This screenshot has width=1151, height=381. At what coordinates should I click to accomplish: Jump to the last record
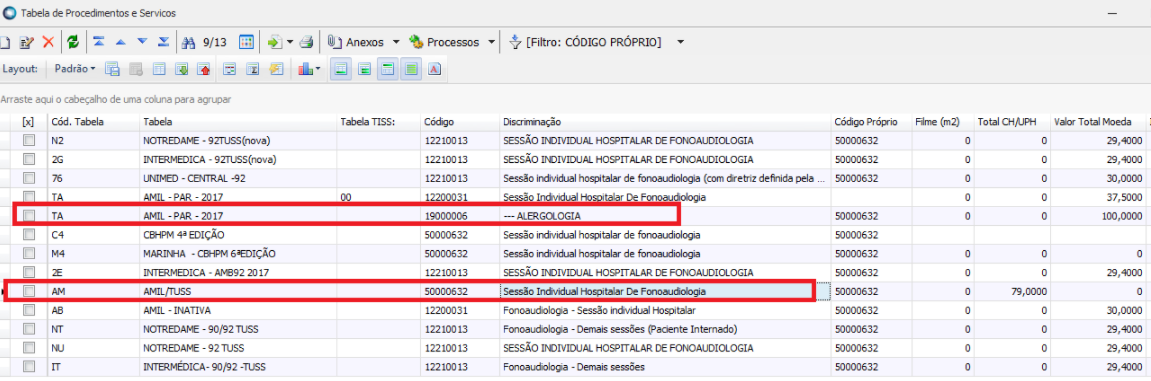point(163,43)
